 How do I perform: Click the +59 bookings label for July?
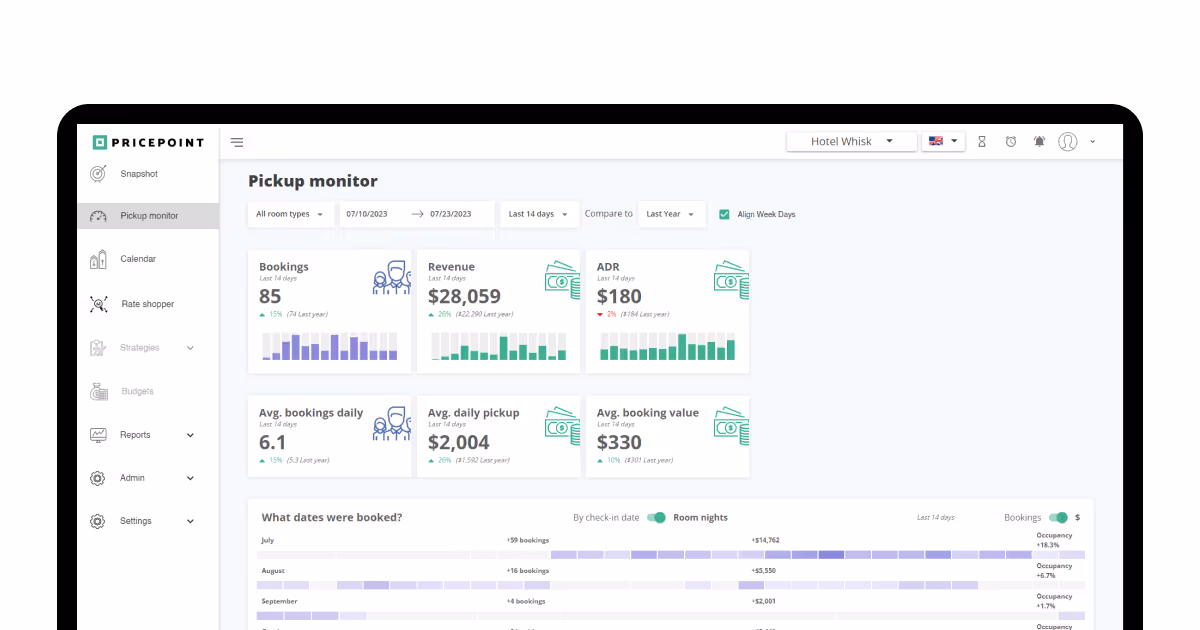528,540
